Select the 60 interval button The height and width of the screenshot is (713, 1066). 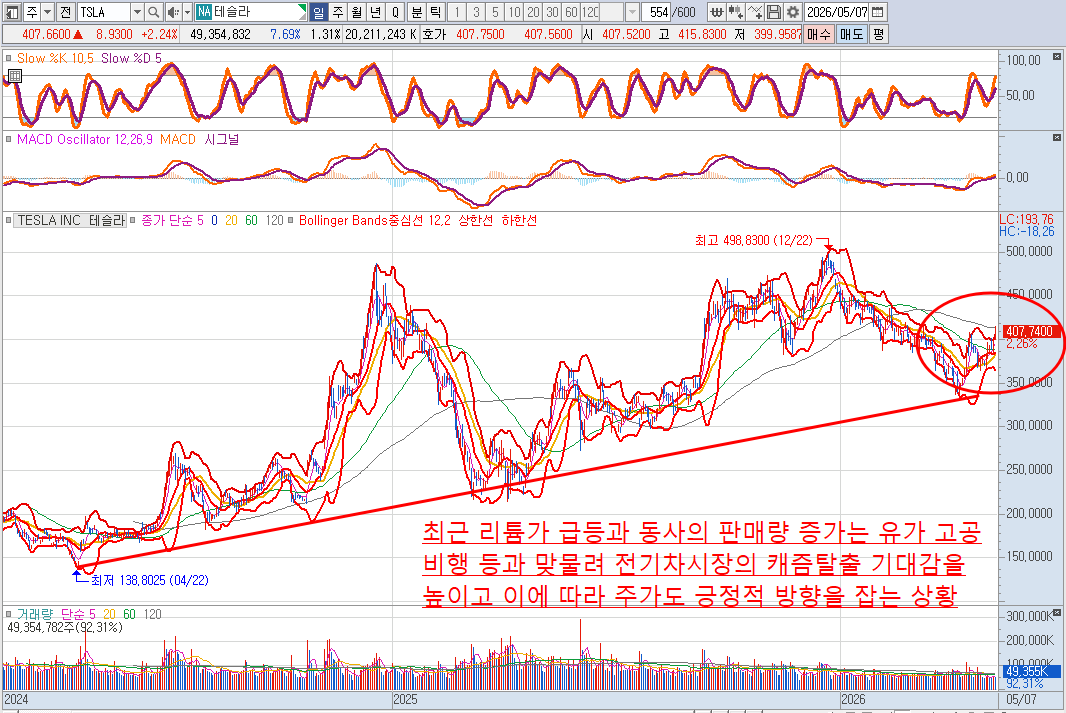coord(571,12)
